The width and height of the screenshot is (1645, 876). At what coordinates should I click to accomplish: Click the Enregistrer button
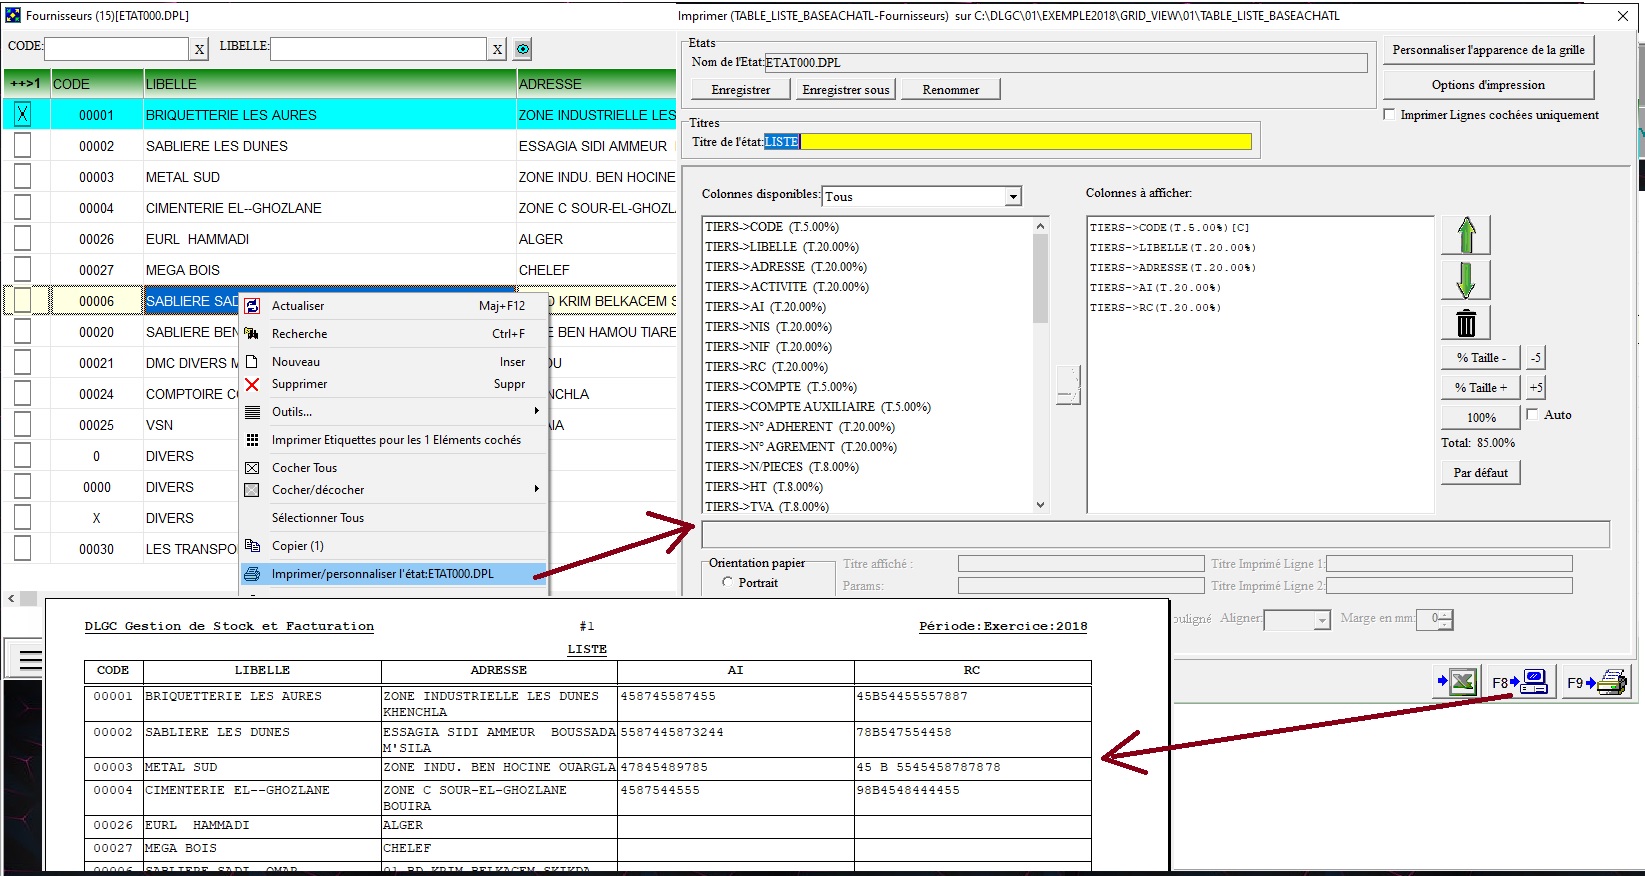tap(741, 90)
